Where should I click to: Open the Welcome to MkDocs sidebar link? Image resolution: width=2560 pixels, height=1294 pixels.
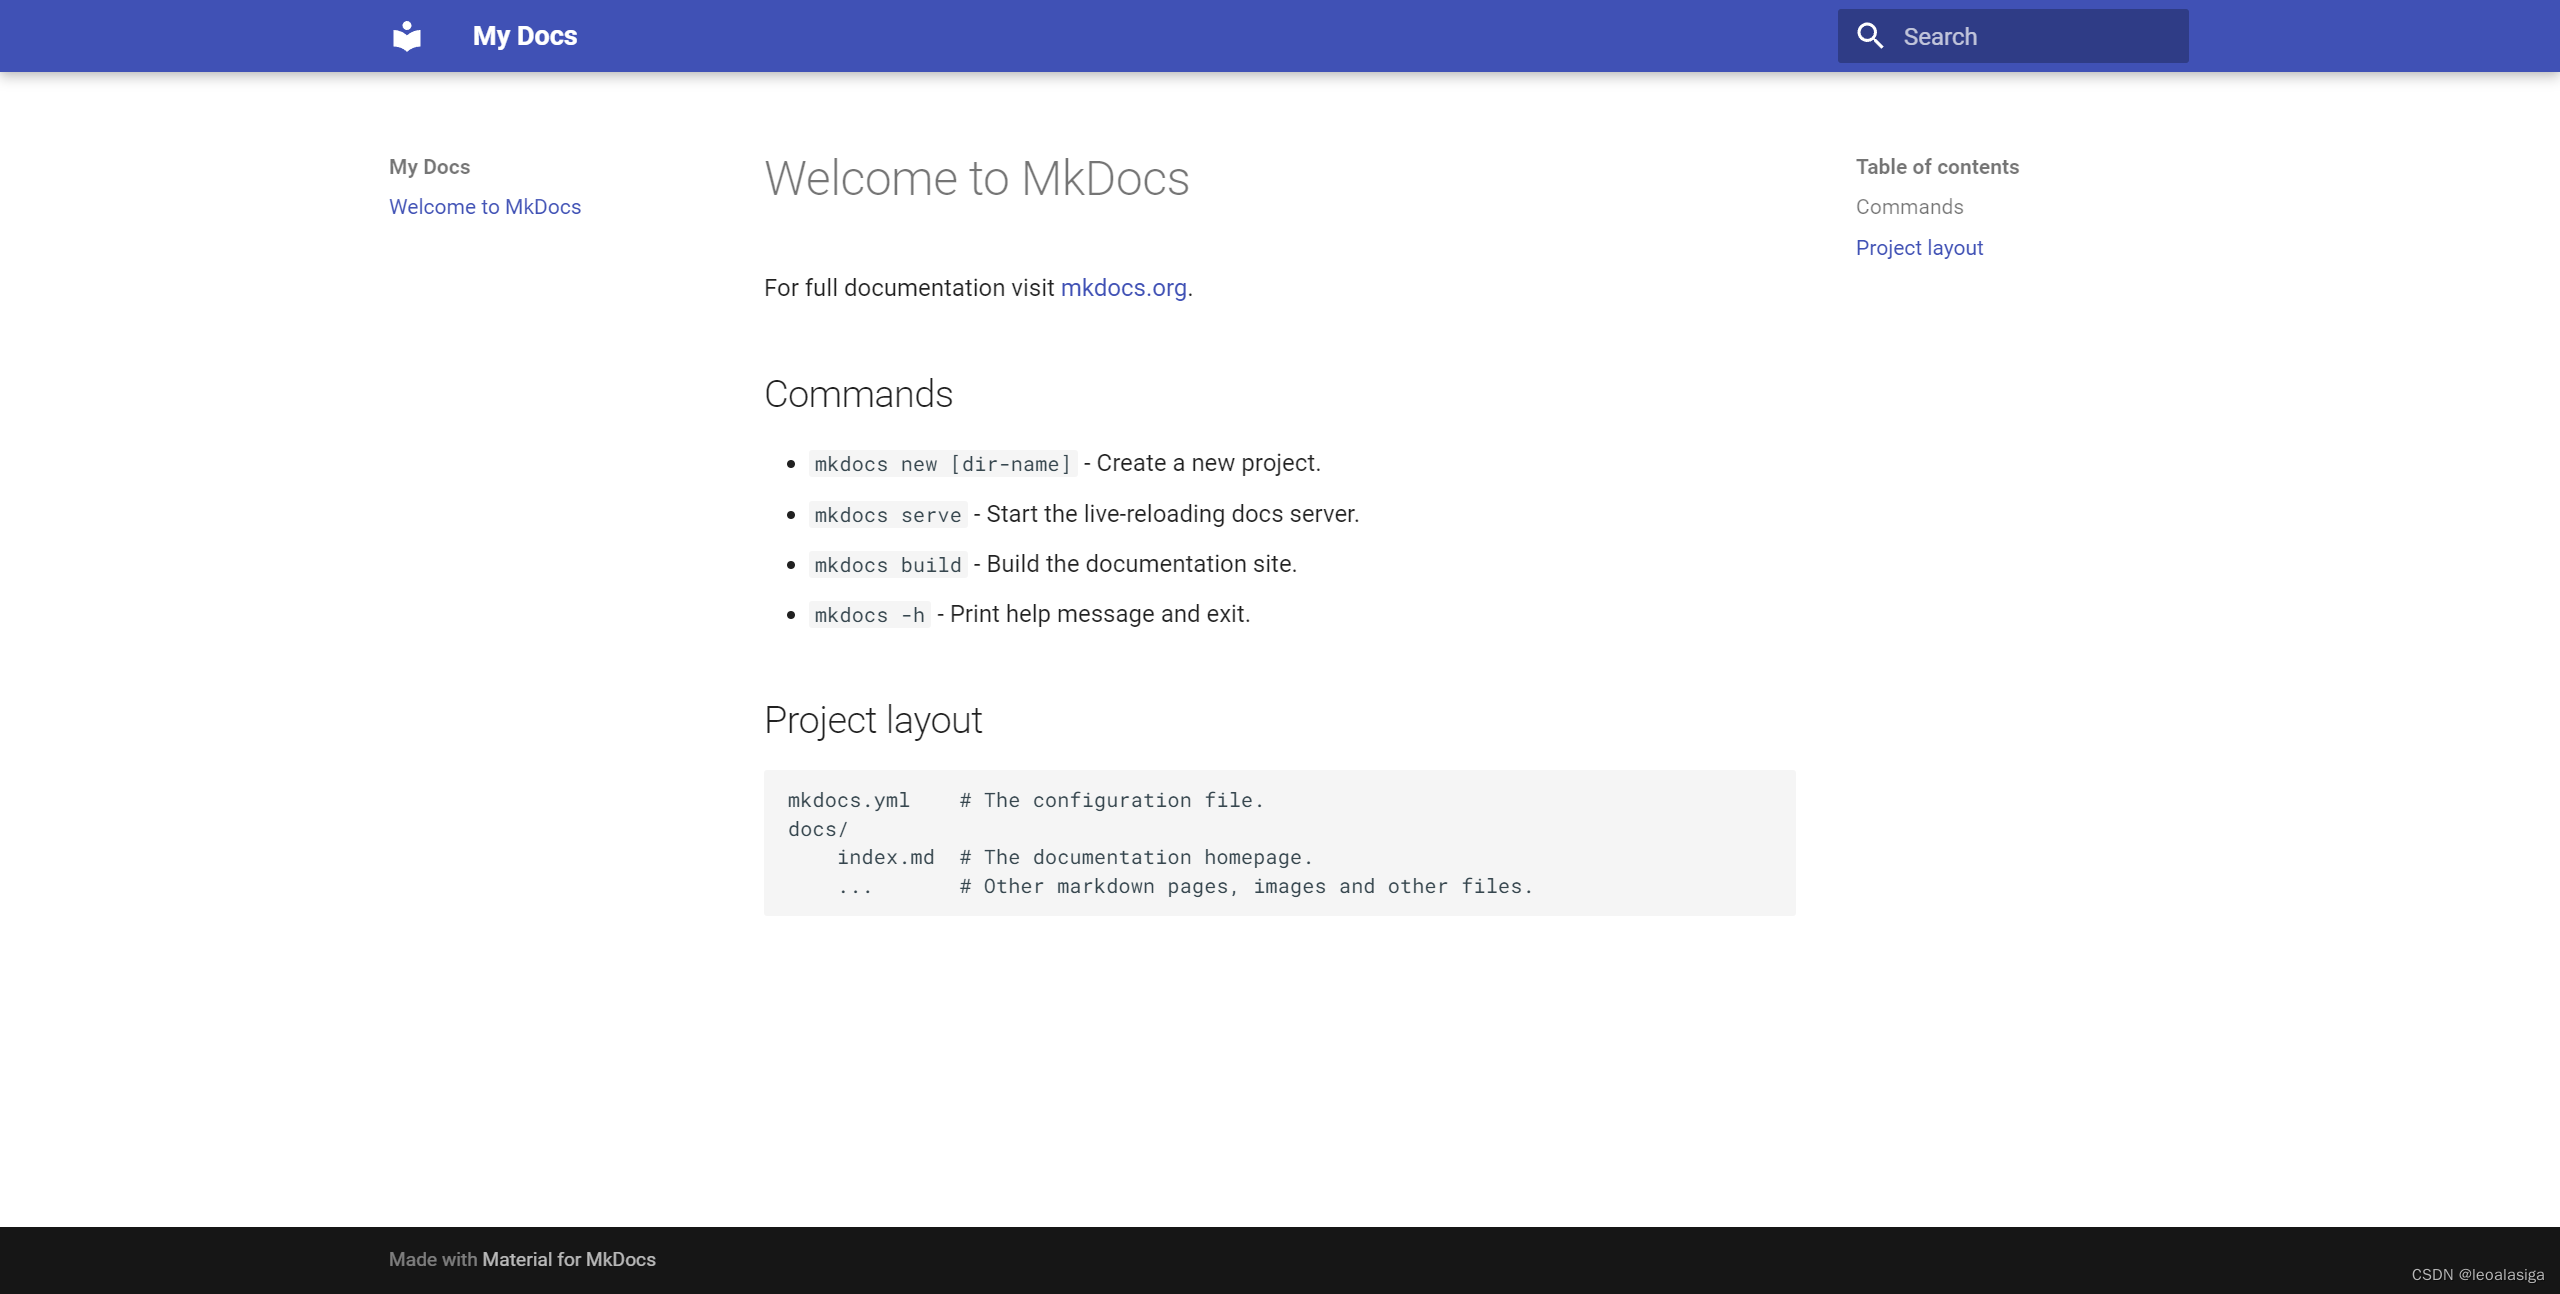pos(485,207)
